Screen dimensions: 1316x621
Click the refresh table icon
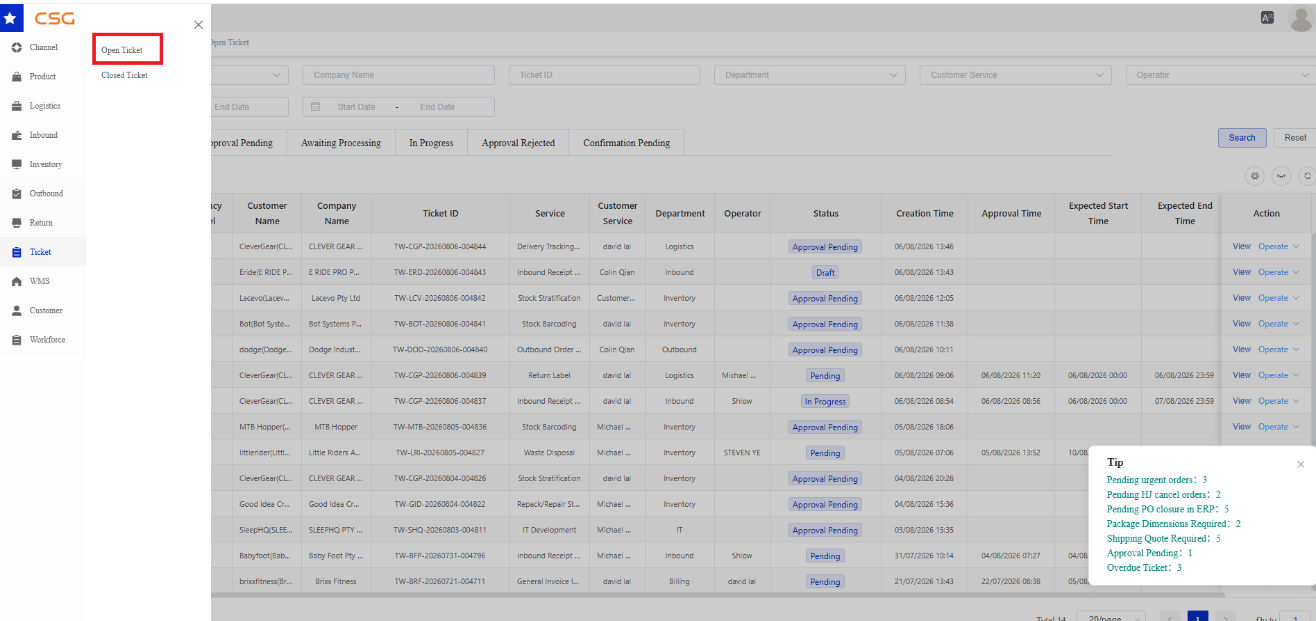tap(1307, 176)
